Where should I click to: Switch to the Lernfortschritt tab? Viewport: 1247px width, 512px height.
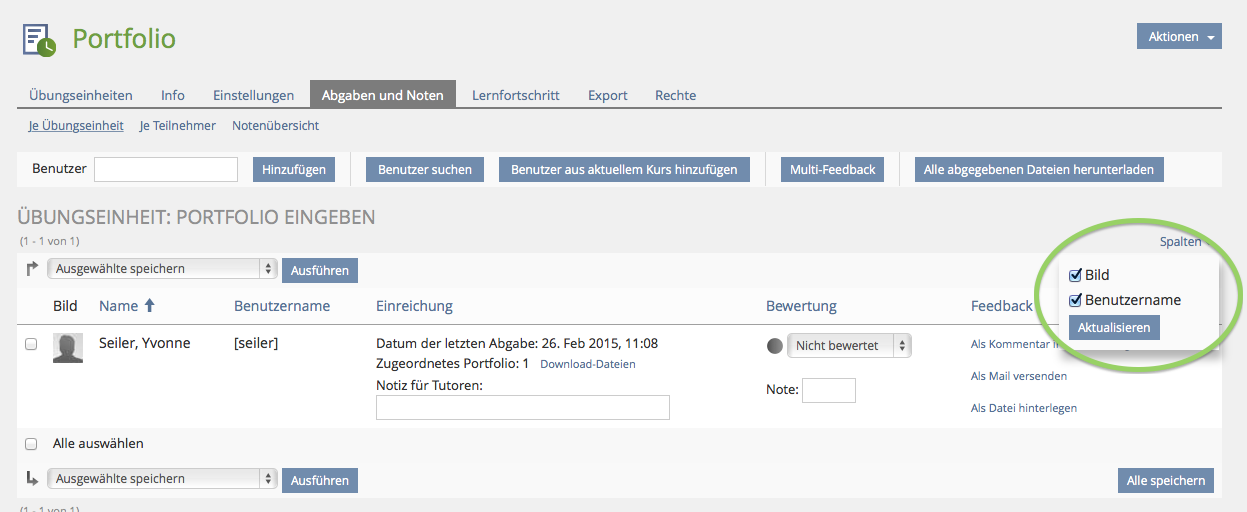coord(515,95)
